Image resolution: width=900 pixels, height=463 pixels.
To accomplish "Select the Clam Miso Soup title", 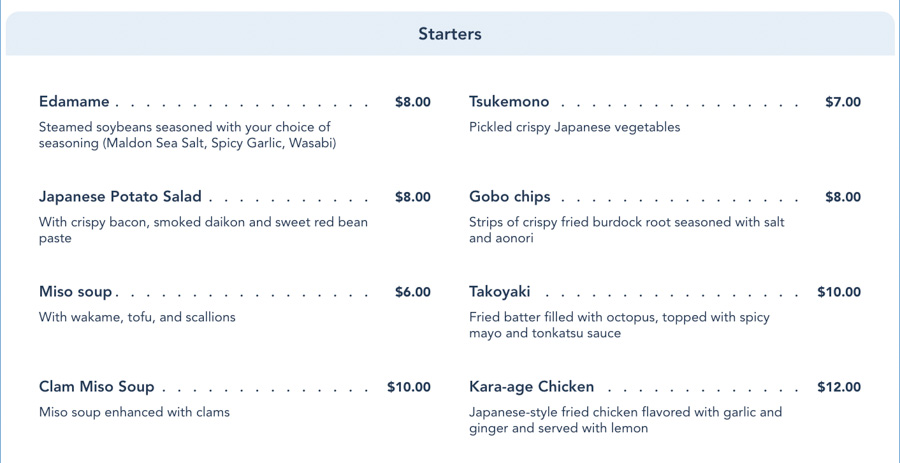I will point(97,387).
